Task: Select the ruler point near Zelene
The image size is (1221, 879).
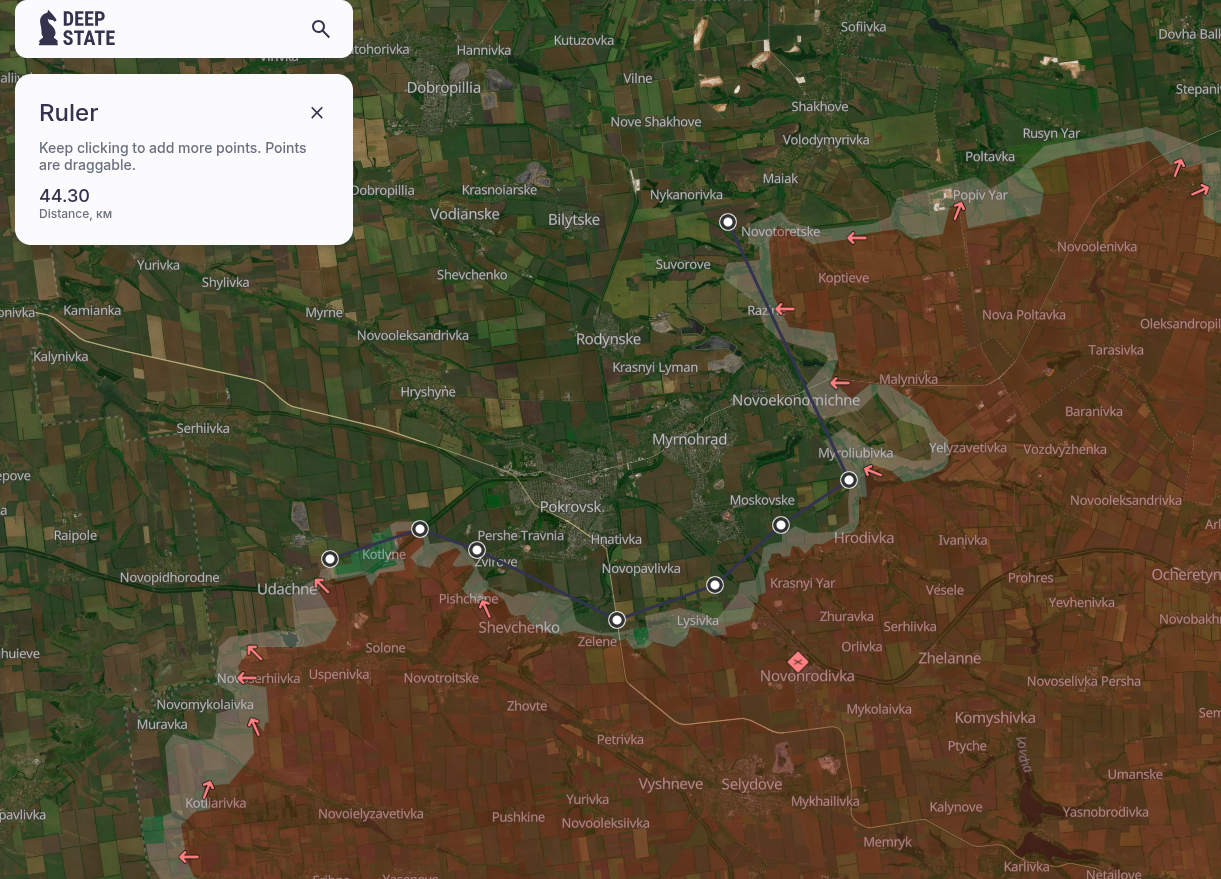Action: pyautogui.click(x=617, y=620)
